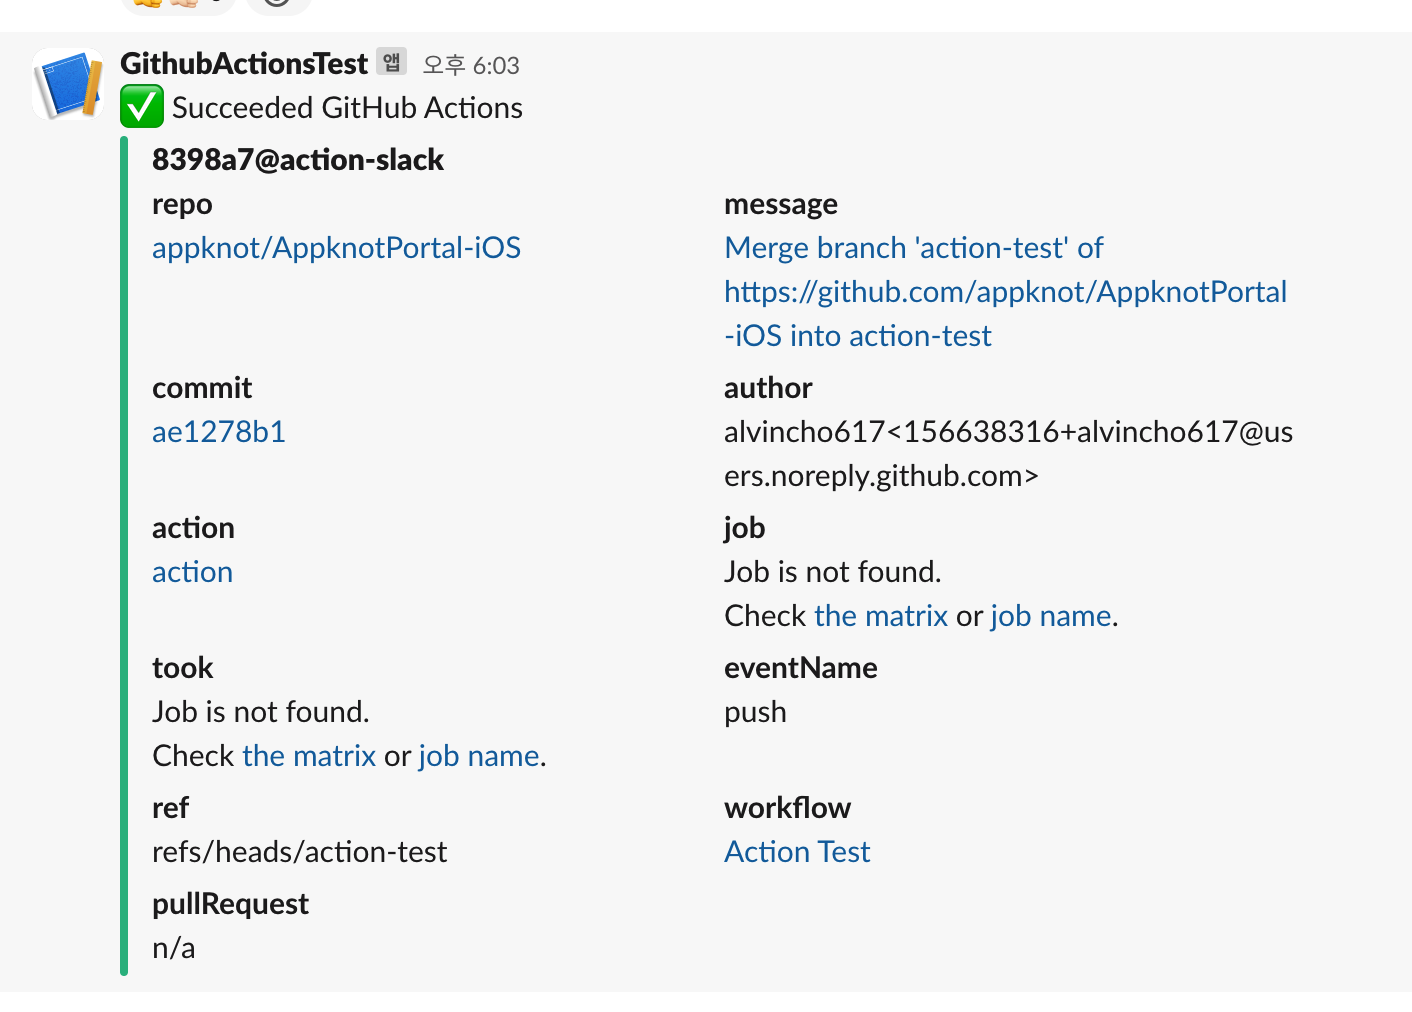The height and width of the screenshot is (1012, 1412).
Task: Click the 'workflow' field label
Action: point(788,808)
